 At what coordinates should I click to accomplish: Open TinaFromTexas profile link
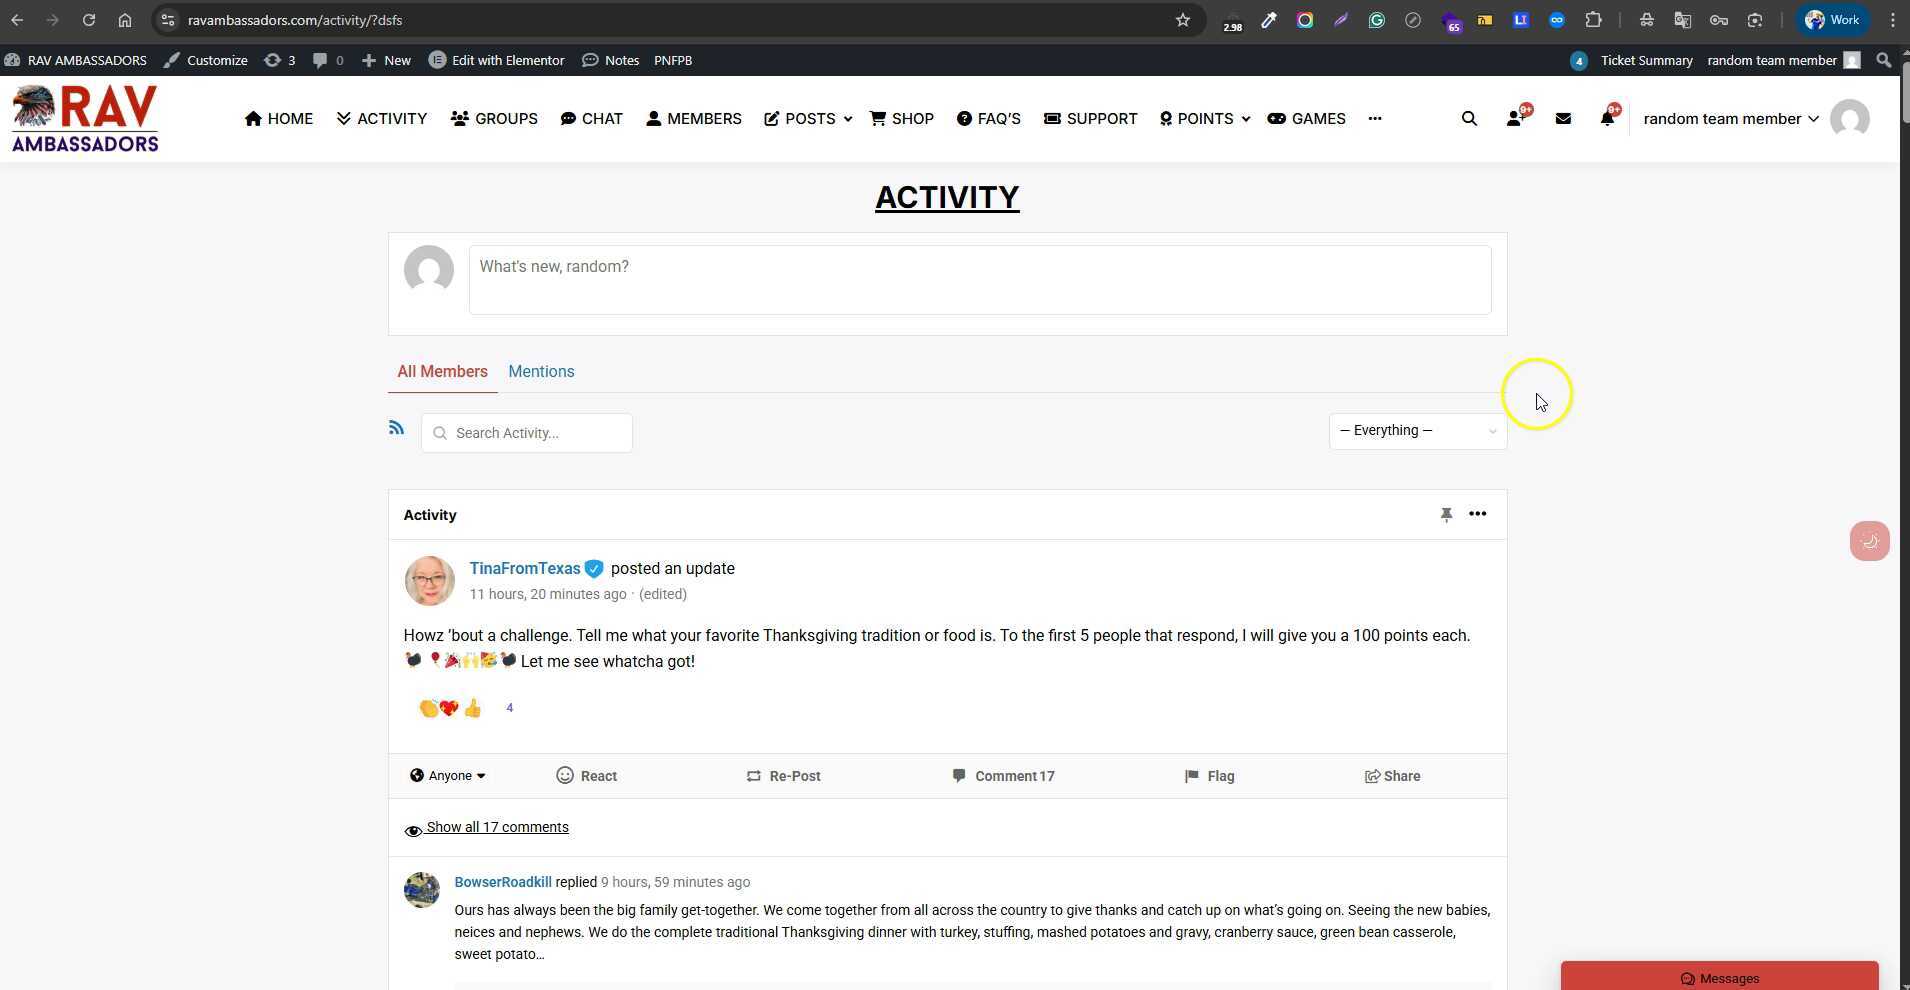[x=525, y=569]
